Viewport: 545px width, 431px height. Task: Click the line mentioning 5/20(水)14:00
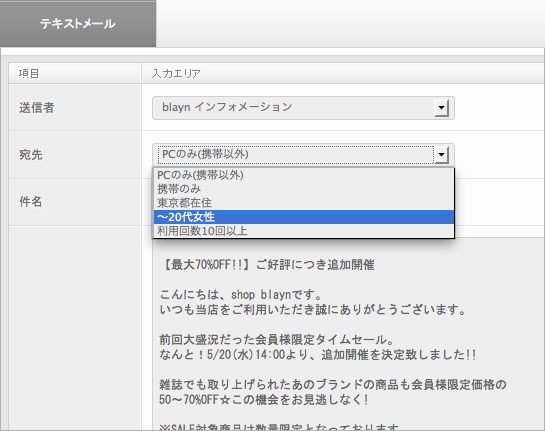(318, 355)
